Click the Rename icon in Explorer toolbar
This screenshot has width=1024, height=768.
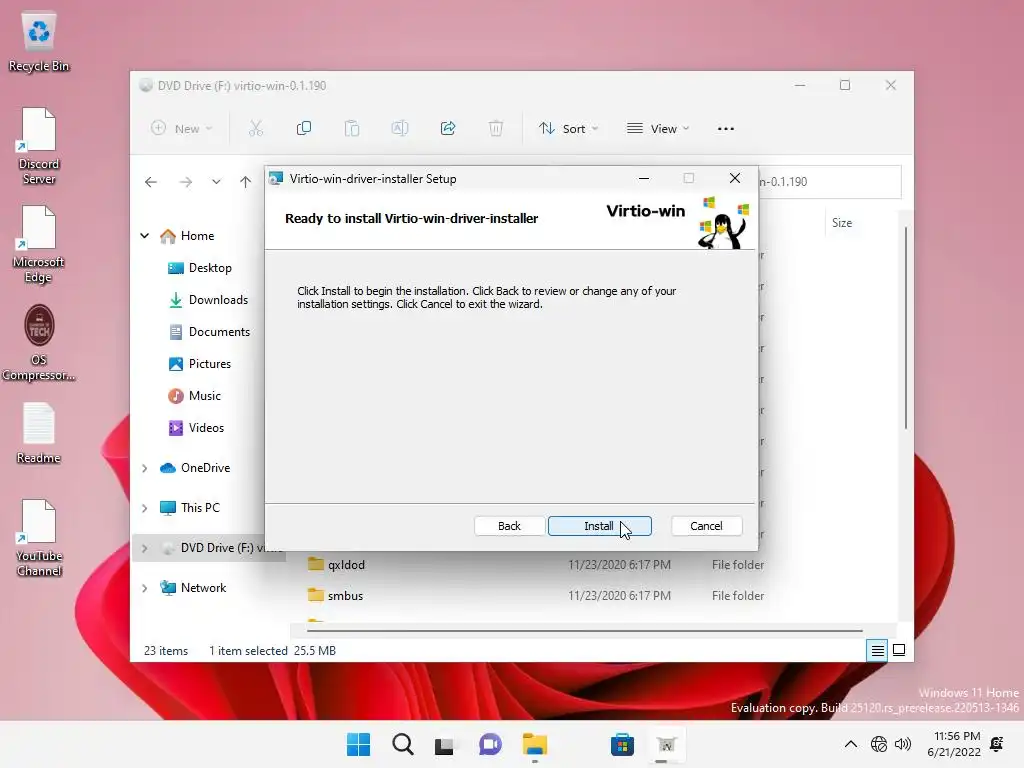pyautogui.click(x=400, y=129)
